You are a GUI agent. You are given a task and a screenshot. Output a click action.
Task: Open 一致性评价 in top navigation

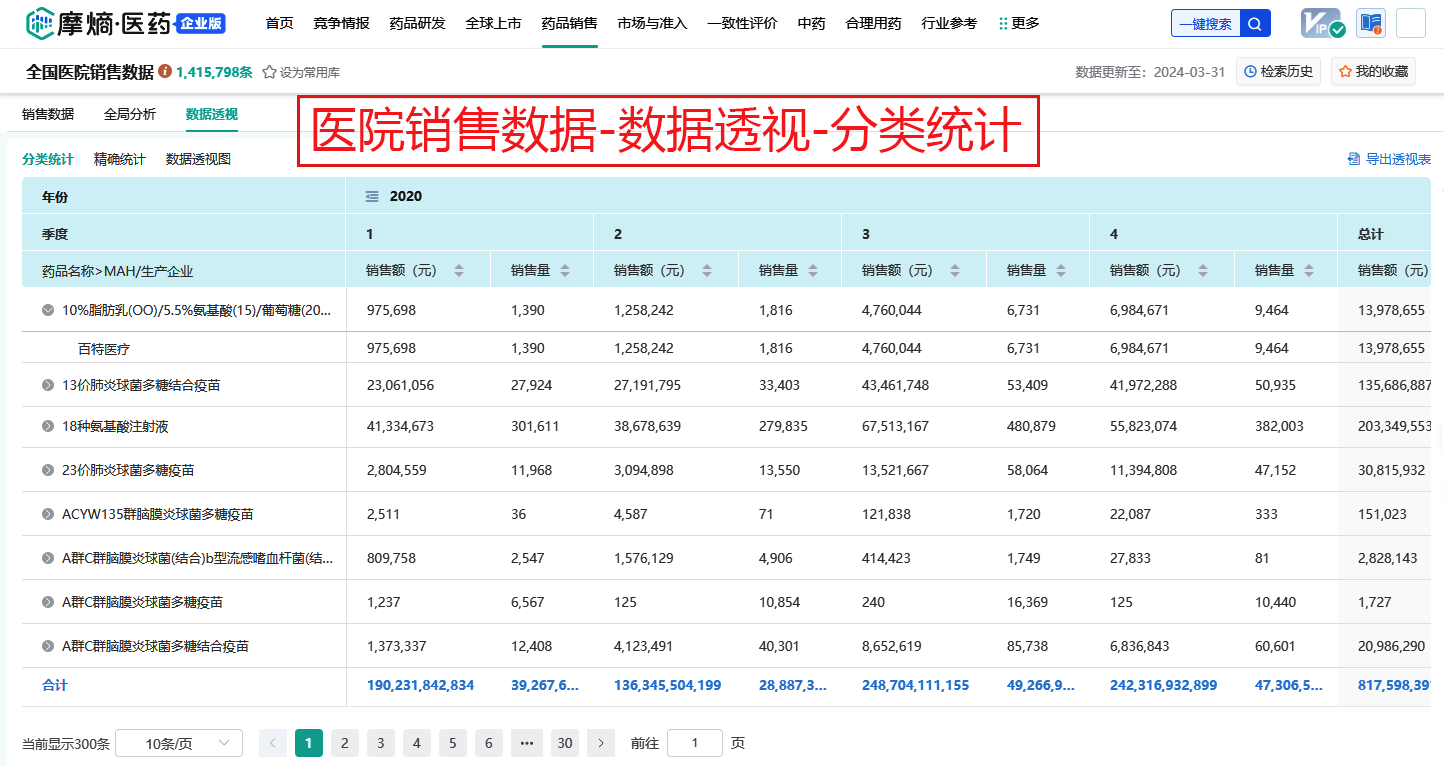click(x=742, y=23)
